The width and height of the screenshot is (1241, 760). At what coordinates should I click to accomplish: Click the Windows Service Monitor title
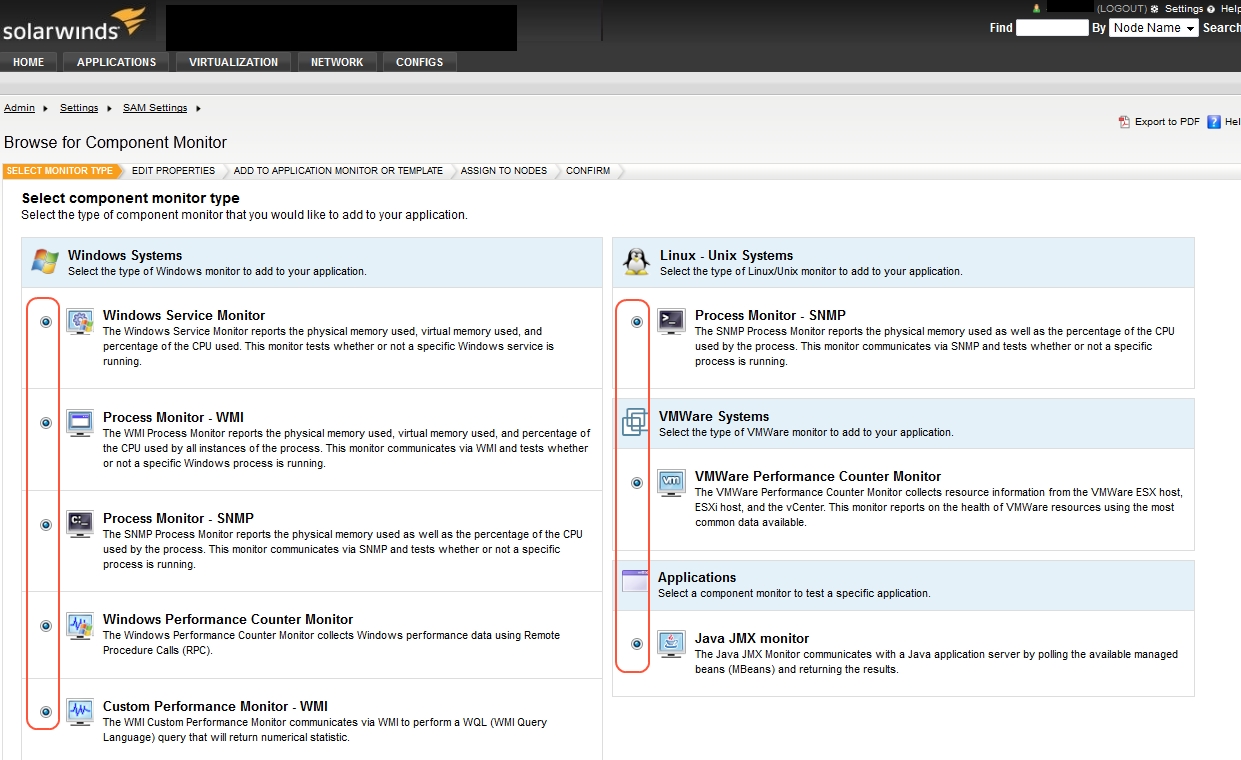[184, 315]
